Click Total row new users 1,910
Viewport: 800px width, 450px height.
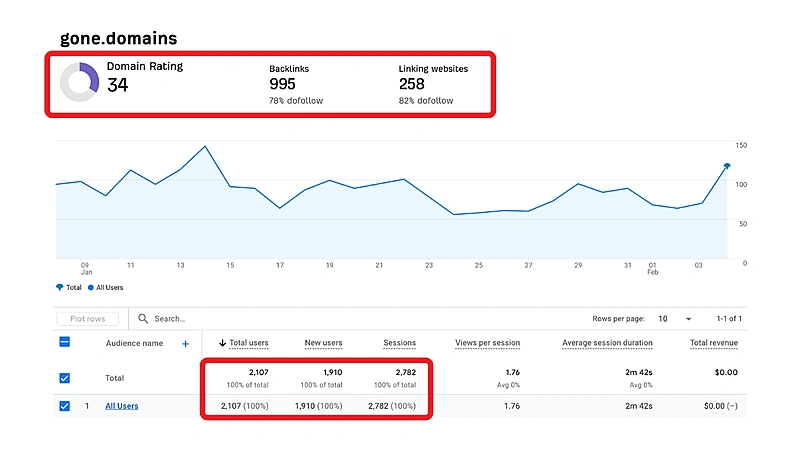pos(333,372)
